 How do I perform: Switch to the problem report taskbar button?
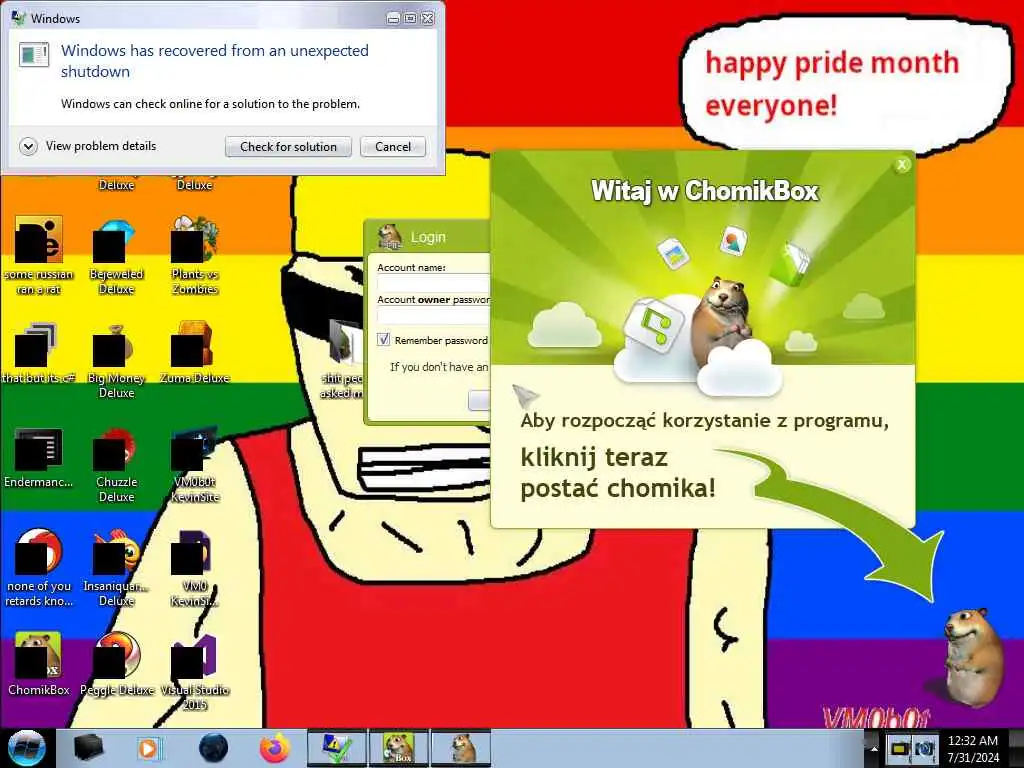337,748
